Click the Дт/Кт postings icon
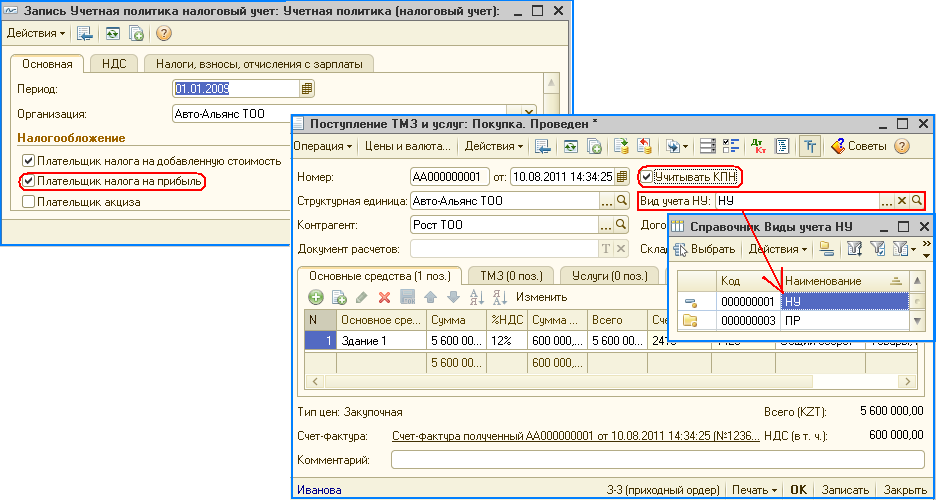Screen dimensions: 937x500 click(x=757, y=146)
